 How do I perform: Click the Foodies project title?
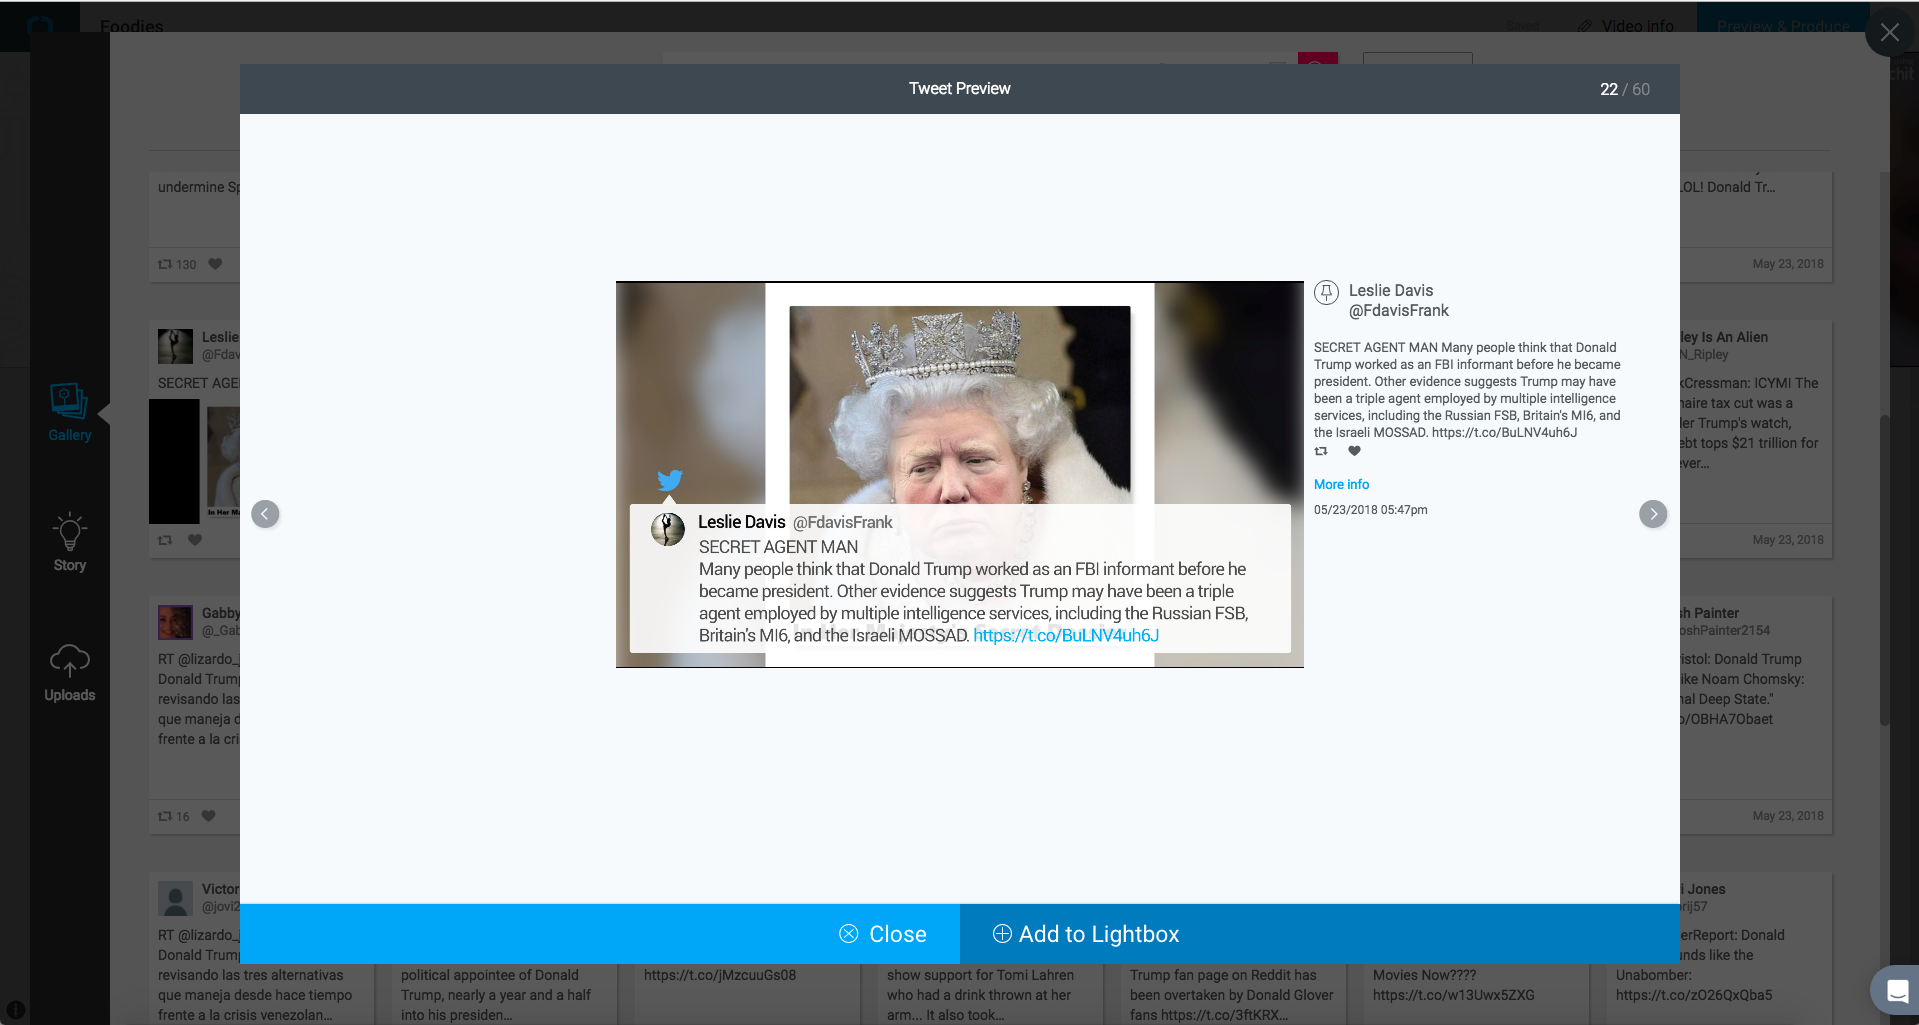click(132, 26)
